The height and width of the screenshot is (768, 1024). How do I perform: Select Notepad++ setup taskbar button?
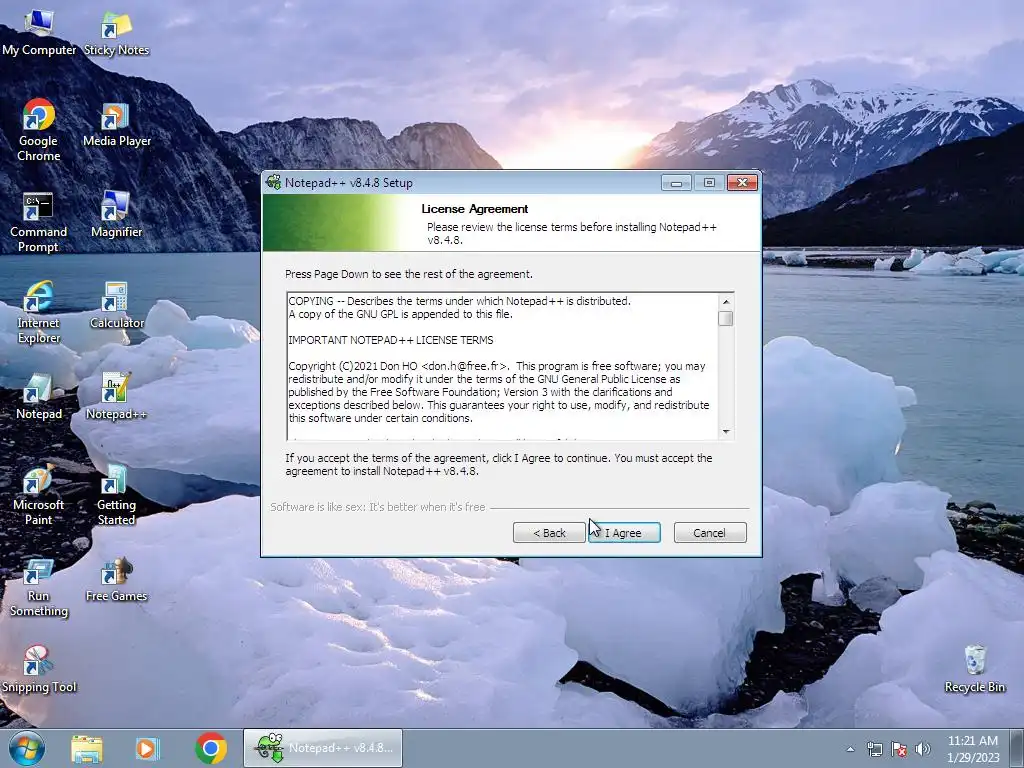tap(323, 748)
